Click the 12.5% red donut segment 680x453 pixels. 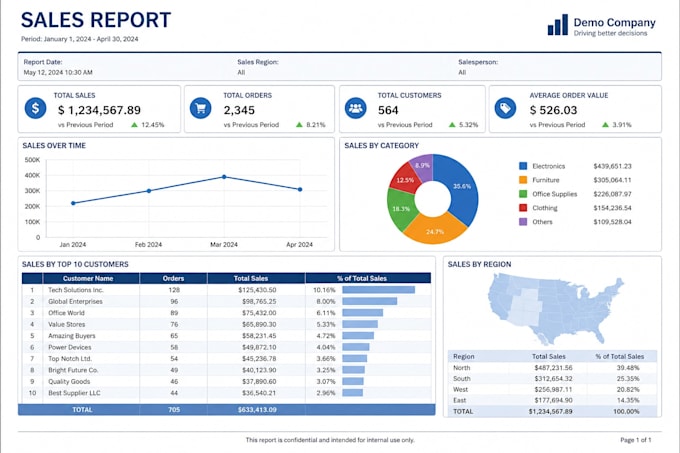coord(405,179)
